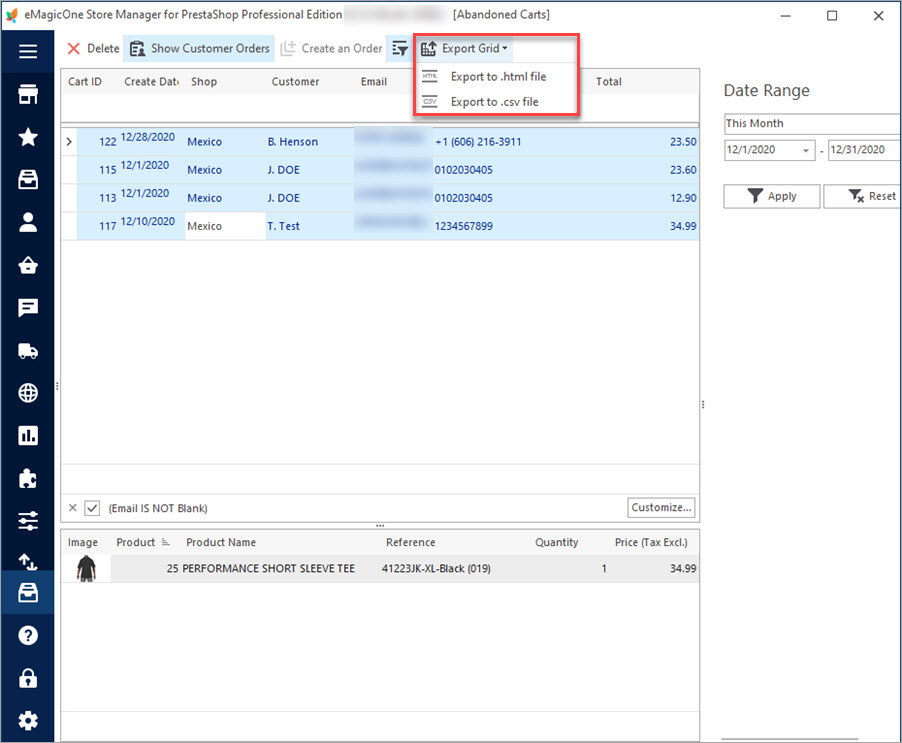The width and height of the screenshot is (902, 743).
Task: Open the shopping basket icon in the sidebar
Action: click(28, 265)
